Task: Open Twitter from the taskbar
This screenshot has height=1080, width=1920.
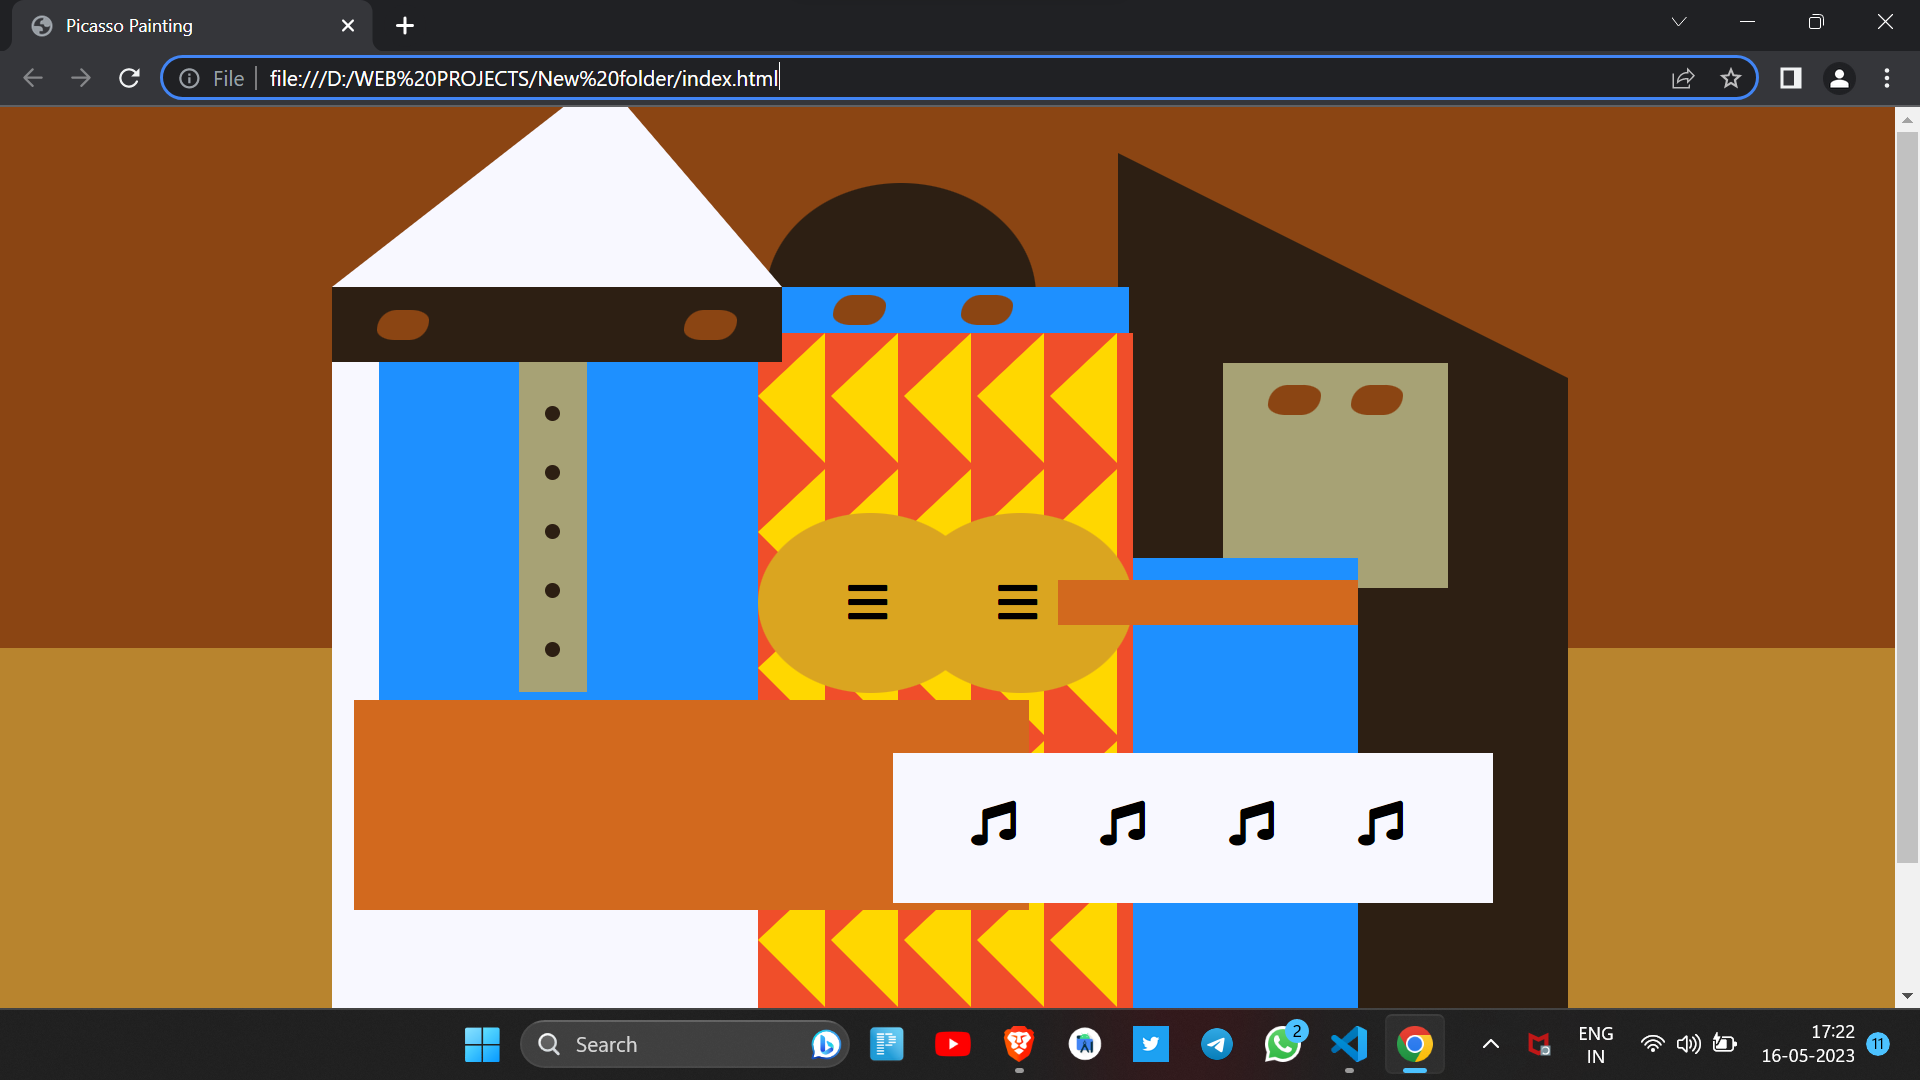Action: [x=1151, y=1043]
